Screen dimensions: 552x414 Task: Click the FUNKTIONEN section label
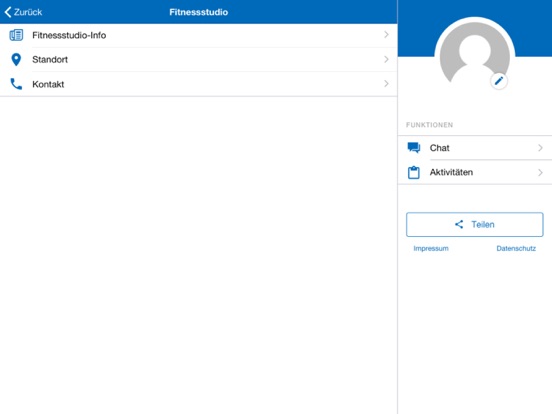click(x=429, y=125)
